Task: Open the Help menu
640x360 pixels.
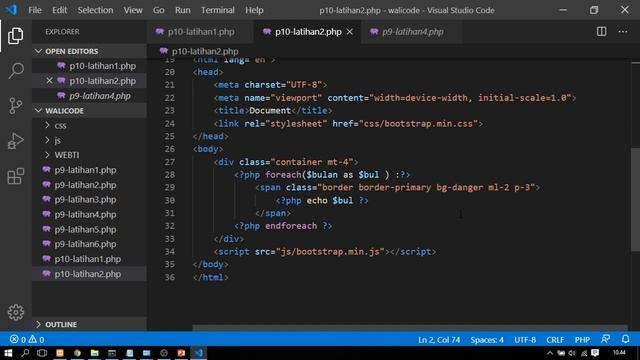Action: coord(254,10)
